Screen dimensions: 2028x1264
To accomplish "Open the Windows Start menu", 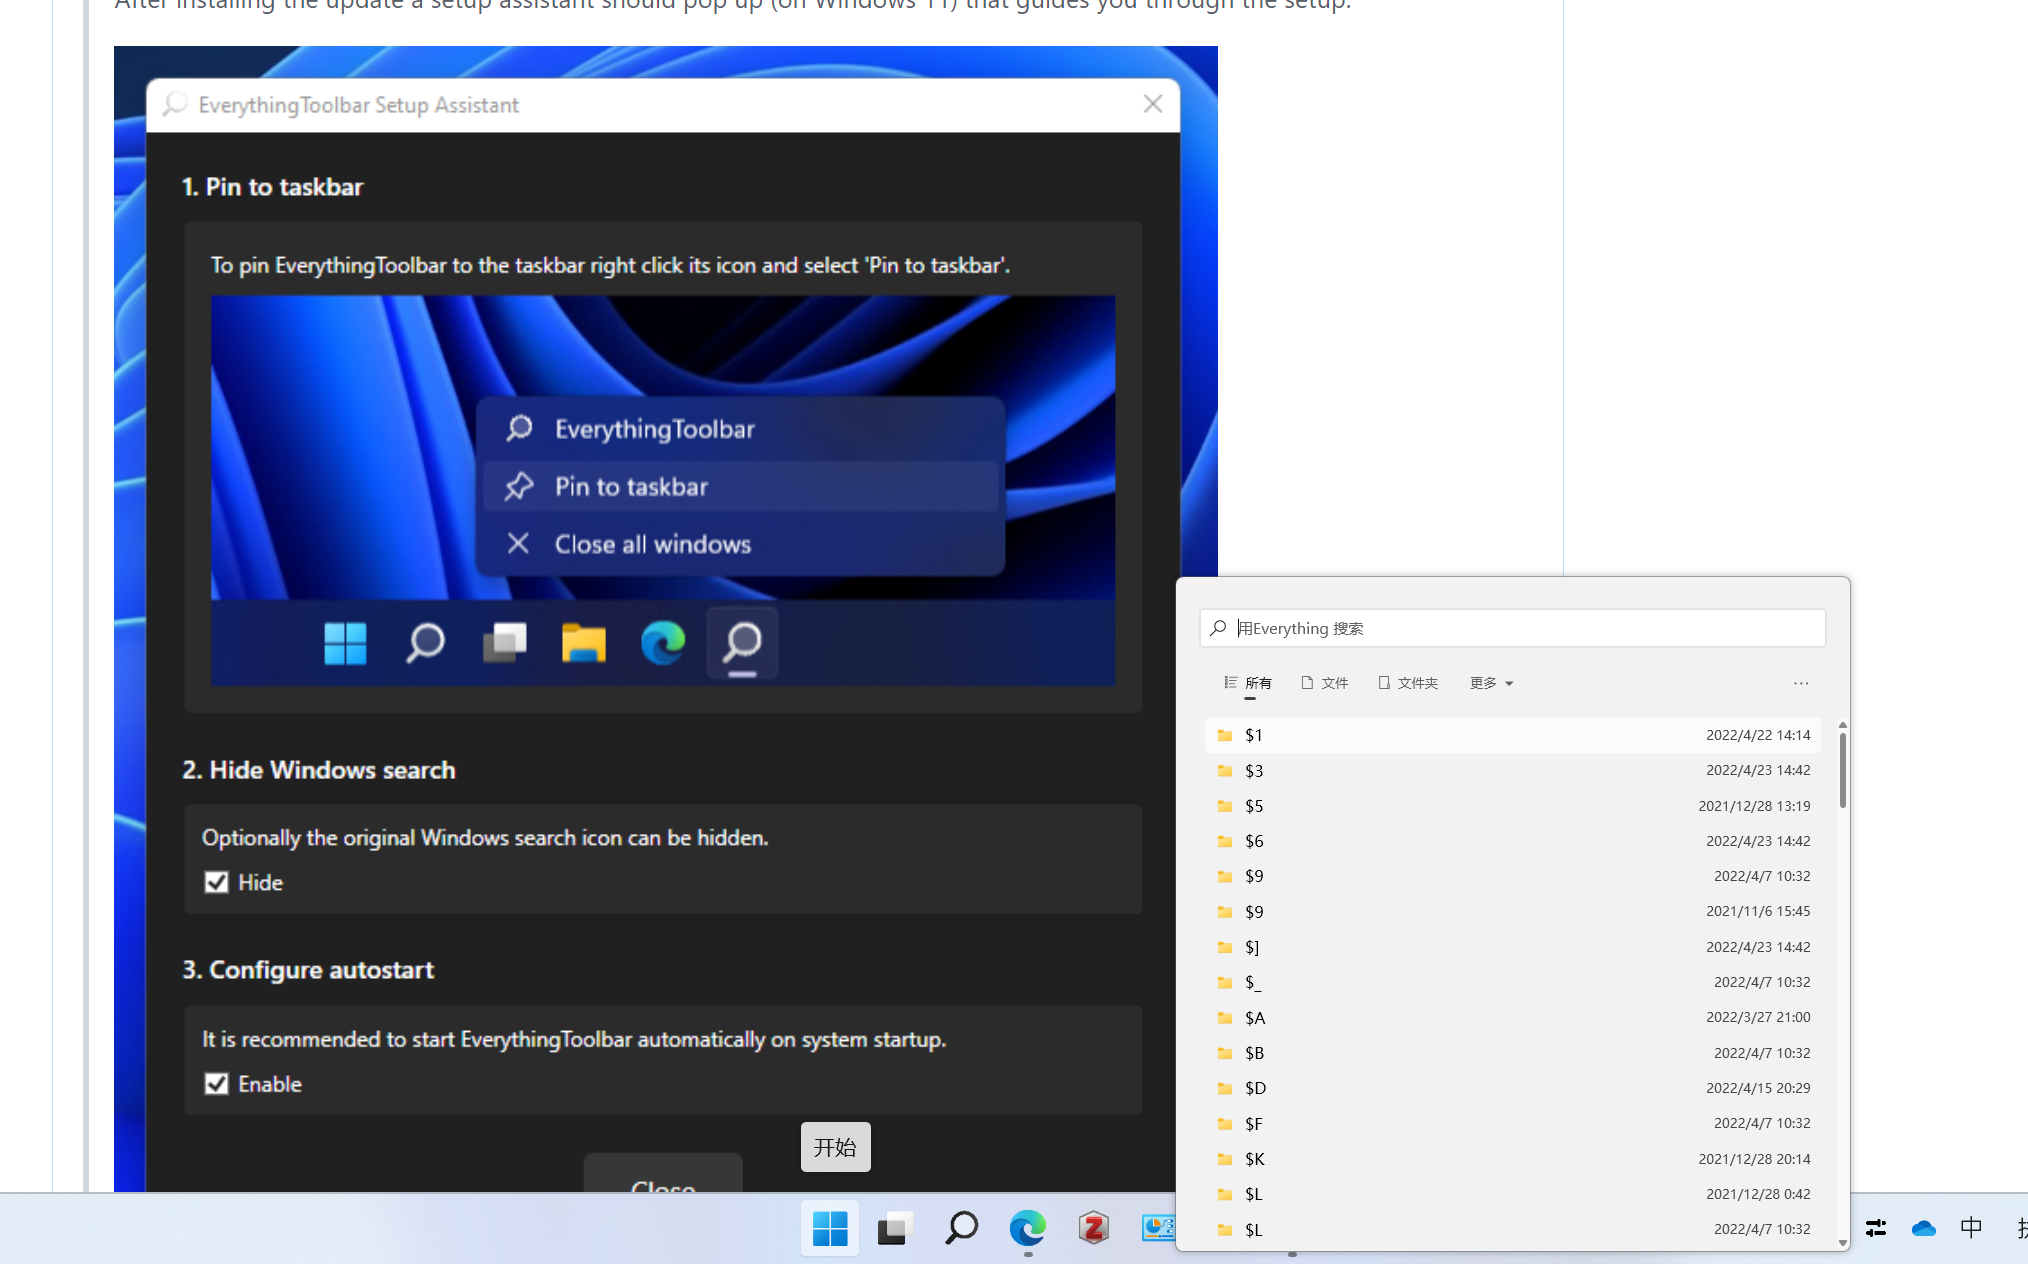I will pyautogui.click(x=830, y=1228).
